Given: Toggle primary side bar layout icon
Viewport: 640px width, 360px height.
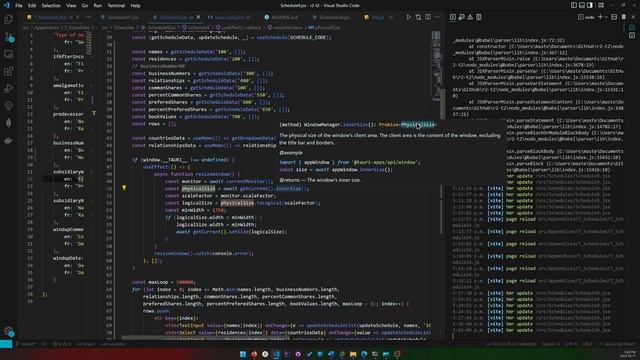Looking at the screenshot, I should (574, 5).
